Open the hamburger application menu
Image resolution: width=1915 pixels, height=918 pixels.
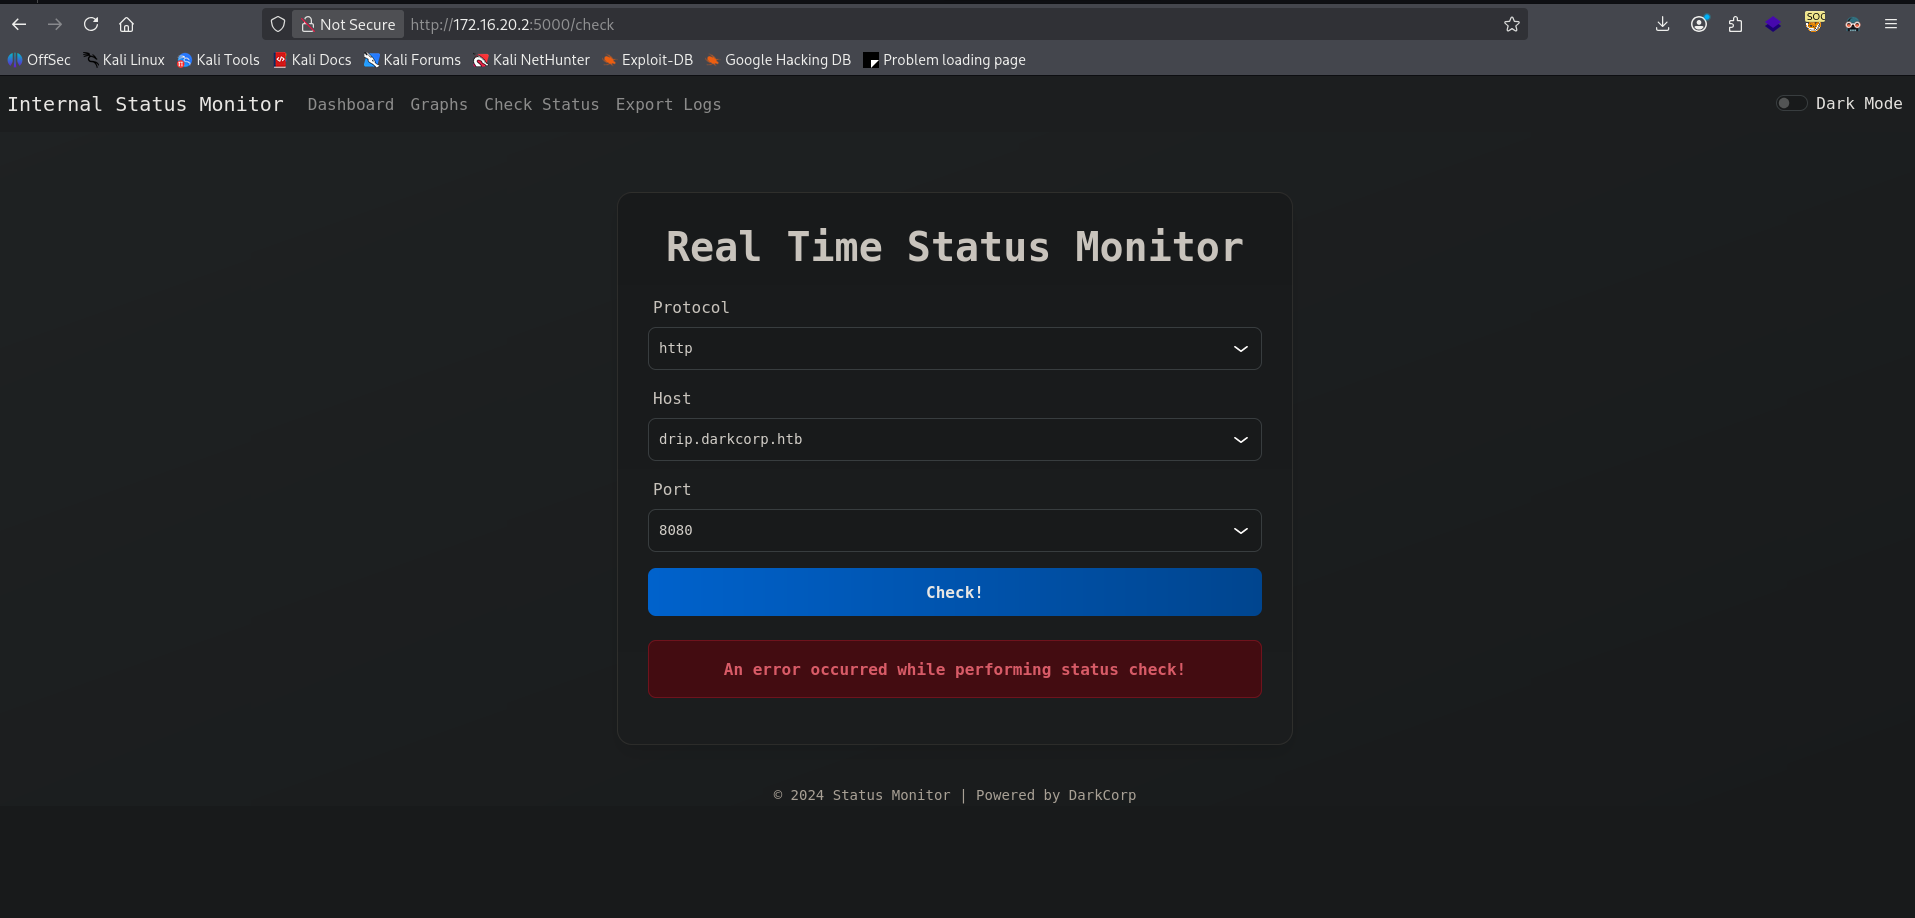pos(1890,24)
